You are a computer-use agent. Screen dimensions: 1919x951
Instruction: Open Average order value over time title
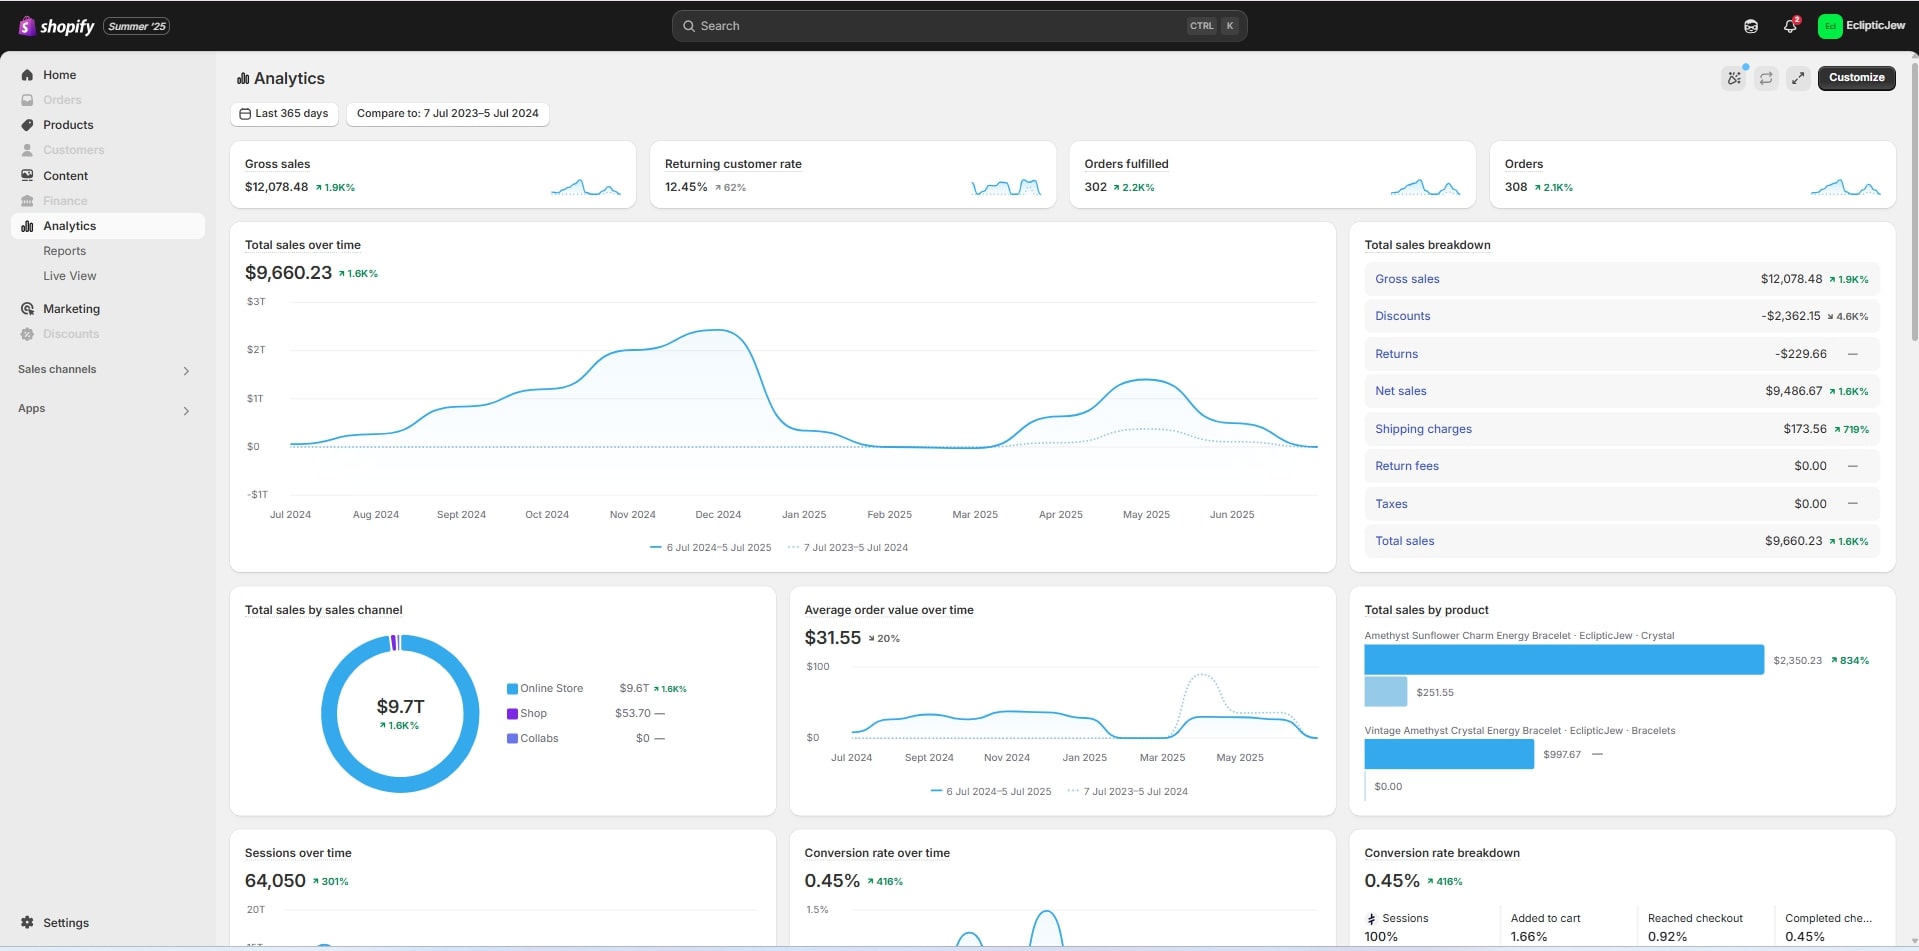click(888, 610)
